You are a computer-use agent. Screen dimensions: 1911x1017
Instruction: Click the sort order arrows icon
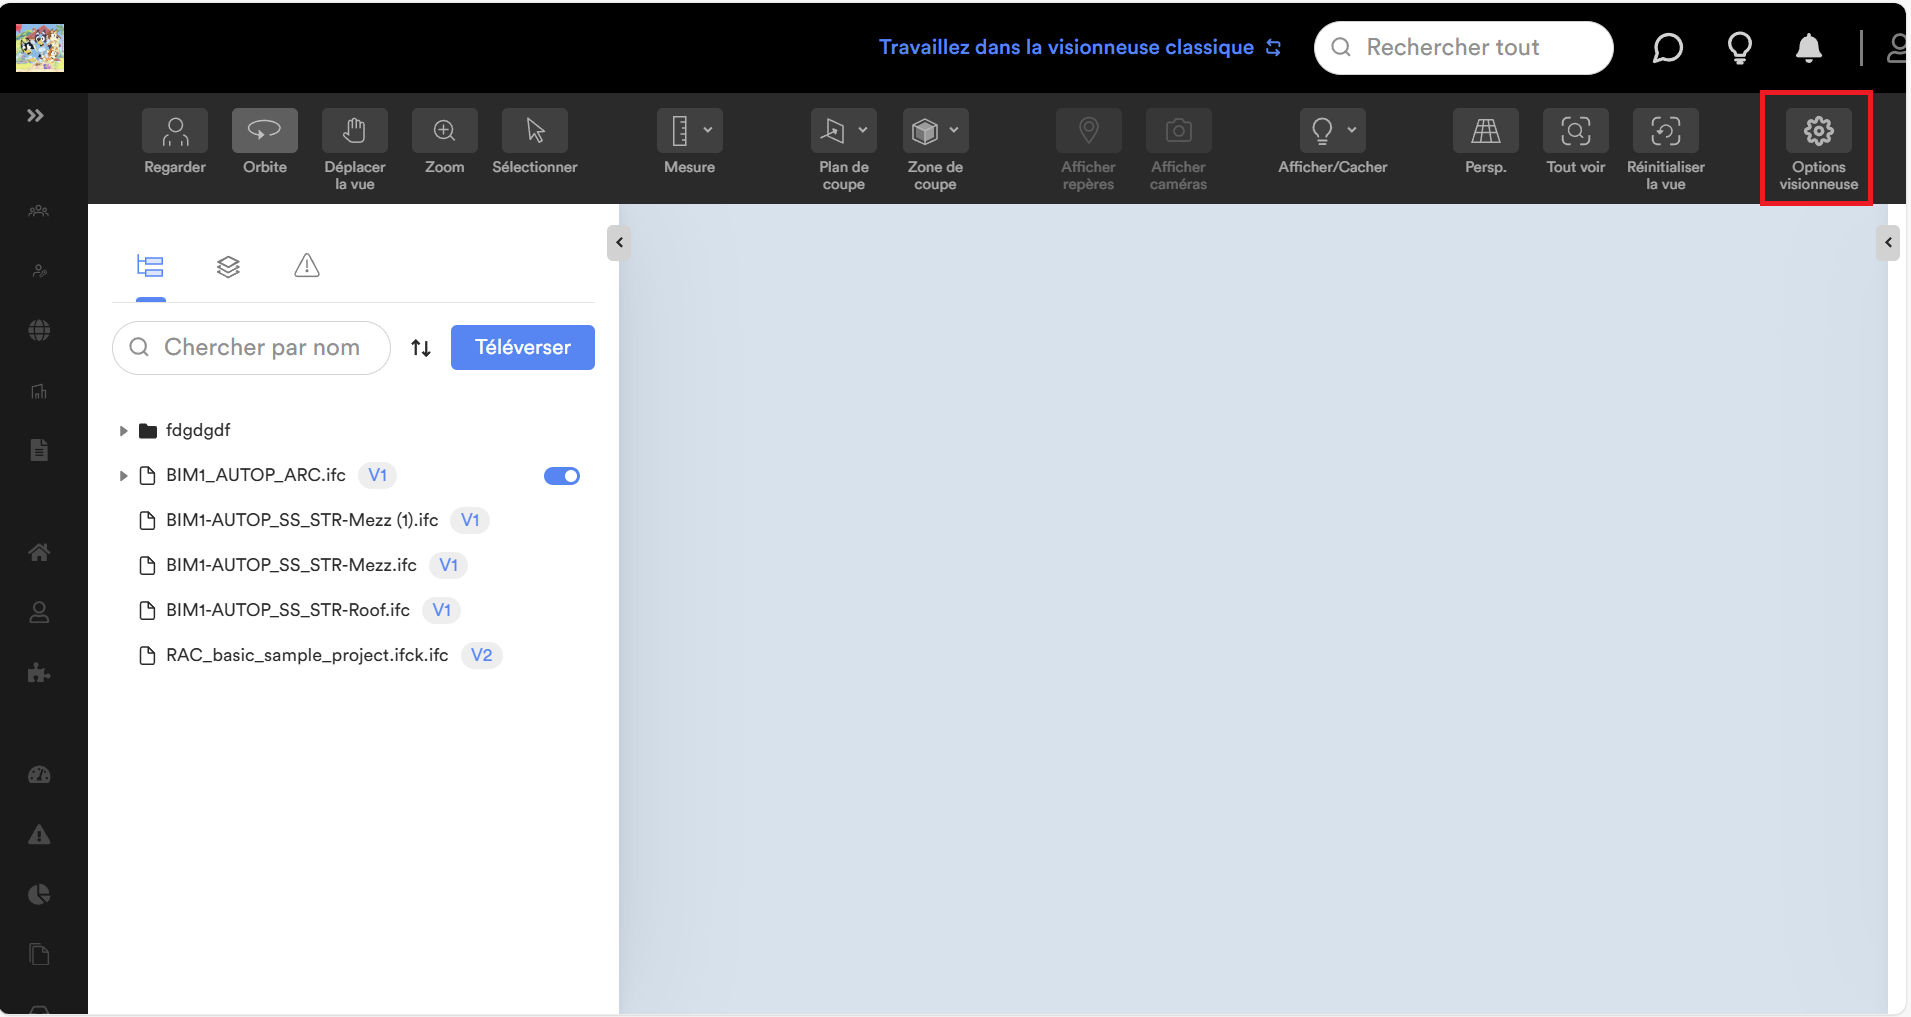[x=421, y=348]
